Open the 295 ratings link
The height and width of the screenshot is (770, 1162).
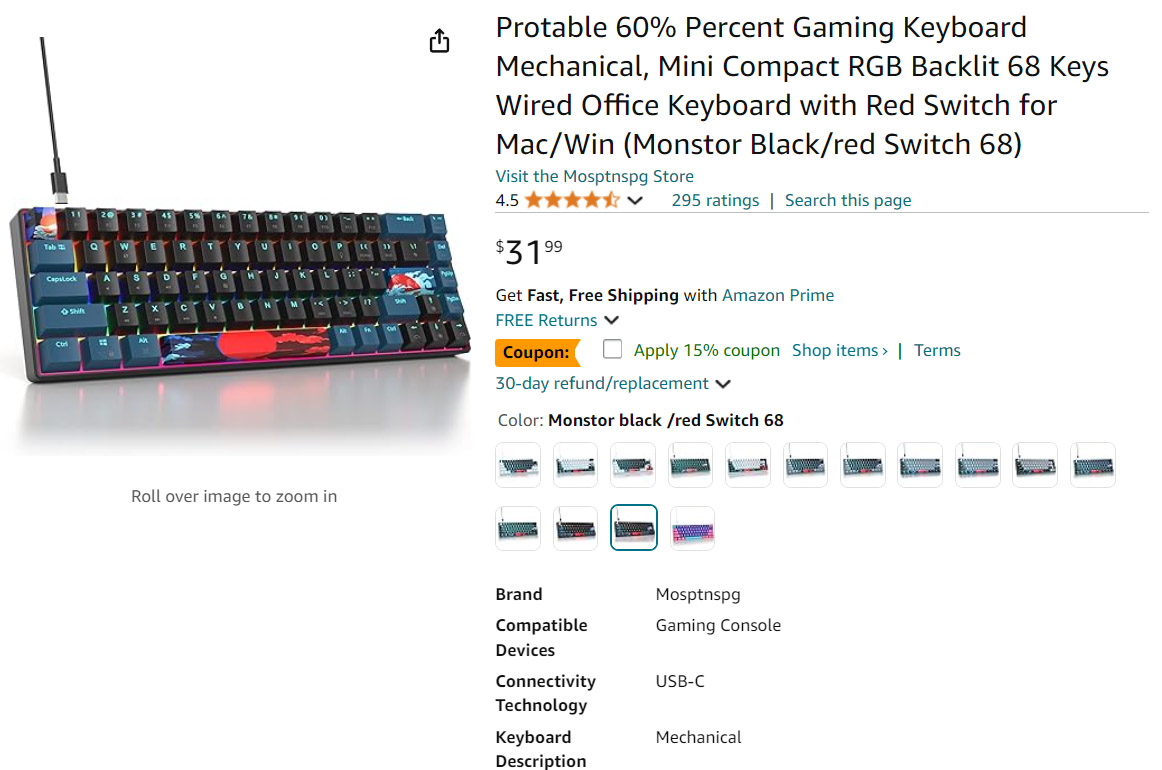[x=715, y=200]
